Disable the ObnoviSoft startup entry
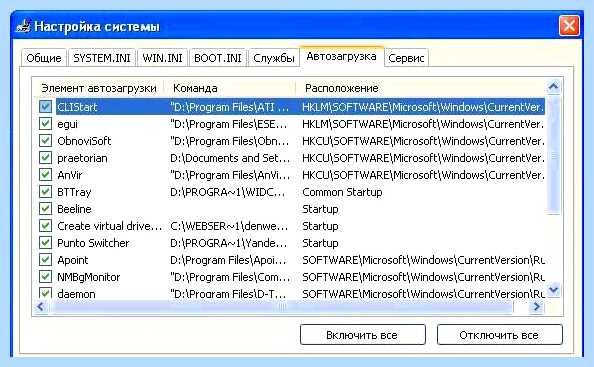The height and width of the screenshot is (367, 594). [x=45, y=141]
